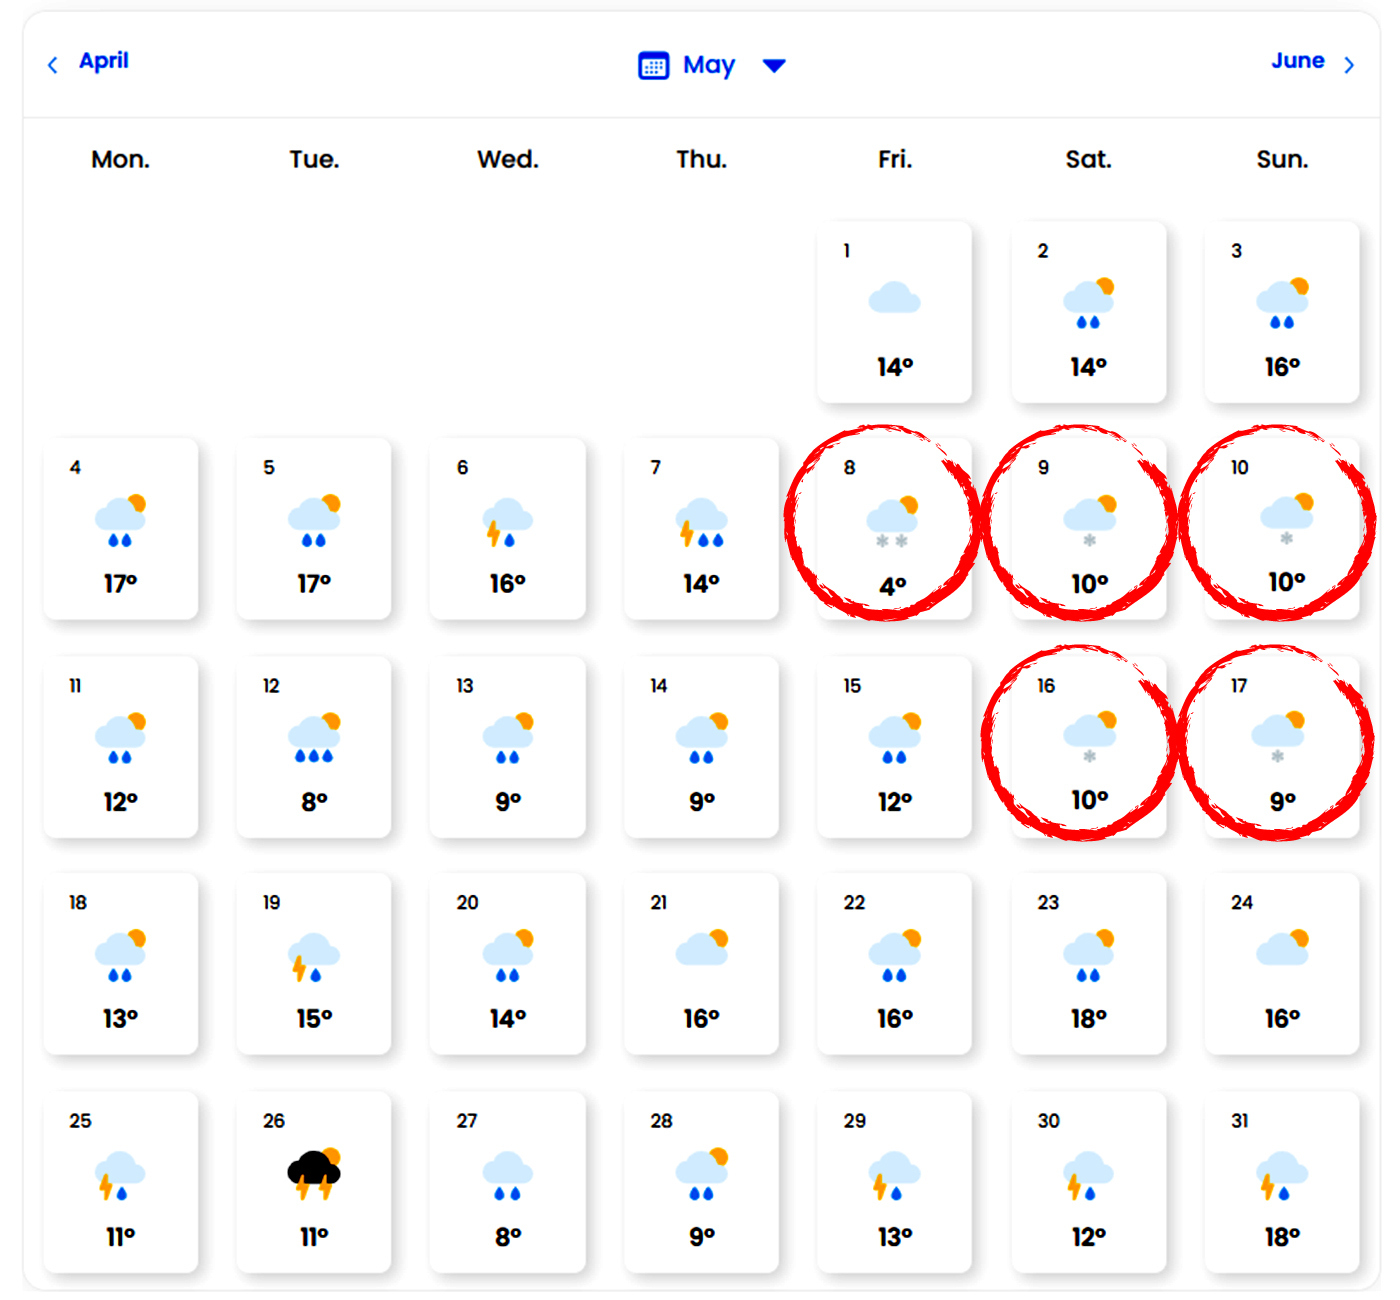The height and width of the screenshot is (1300, 1400).
Task: Select the May 31 day card
Action: (x=1281, y=1182)
